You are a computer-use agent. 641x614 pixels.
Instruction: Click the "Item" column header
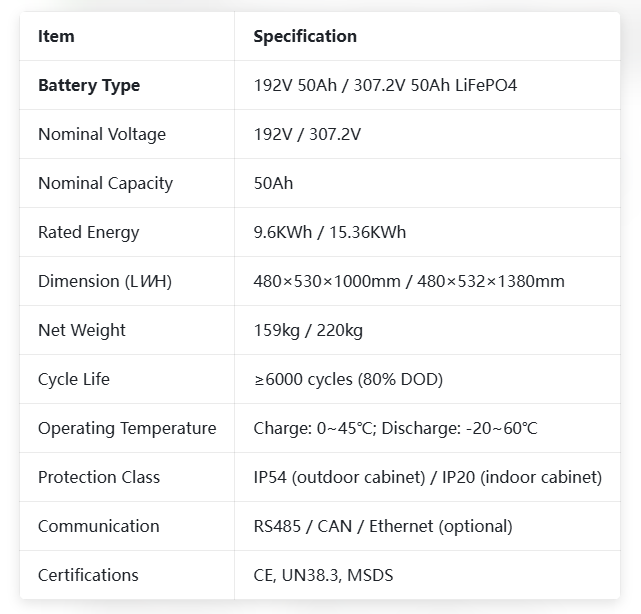(56, 36)
